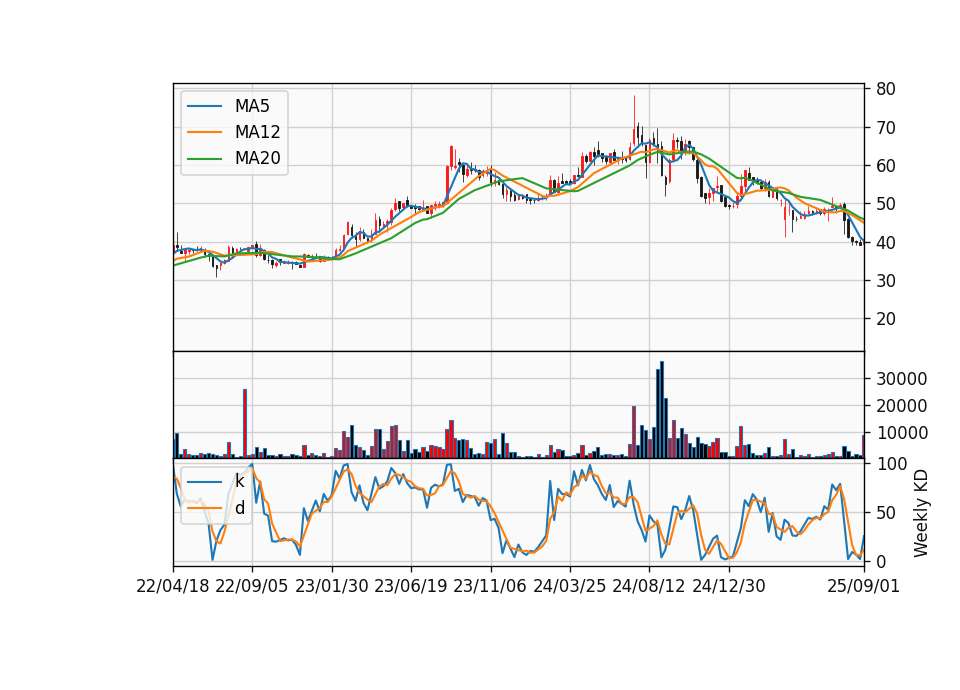This screenshot has width=960, height=690.
Task: Click the 24/03/25 date tick label
Action: coord(569,586)
